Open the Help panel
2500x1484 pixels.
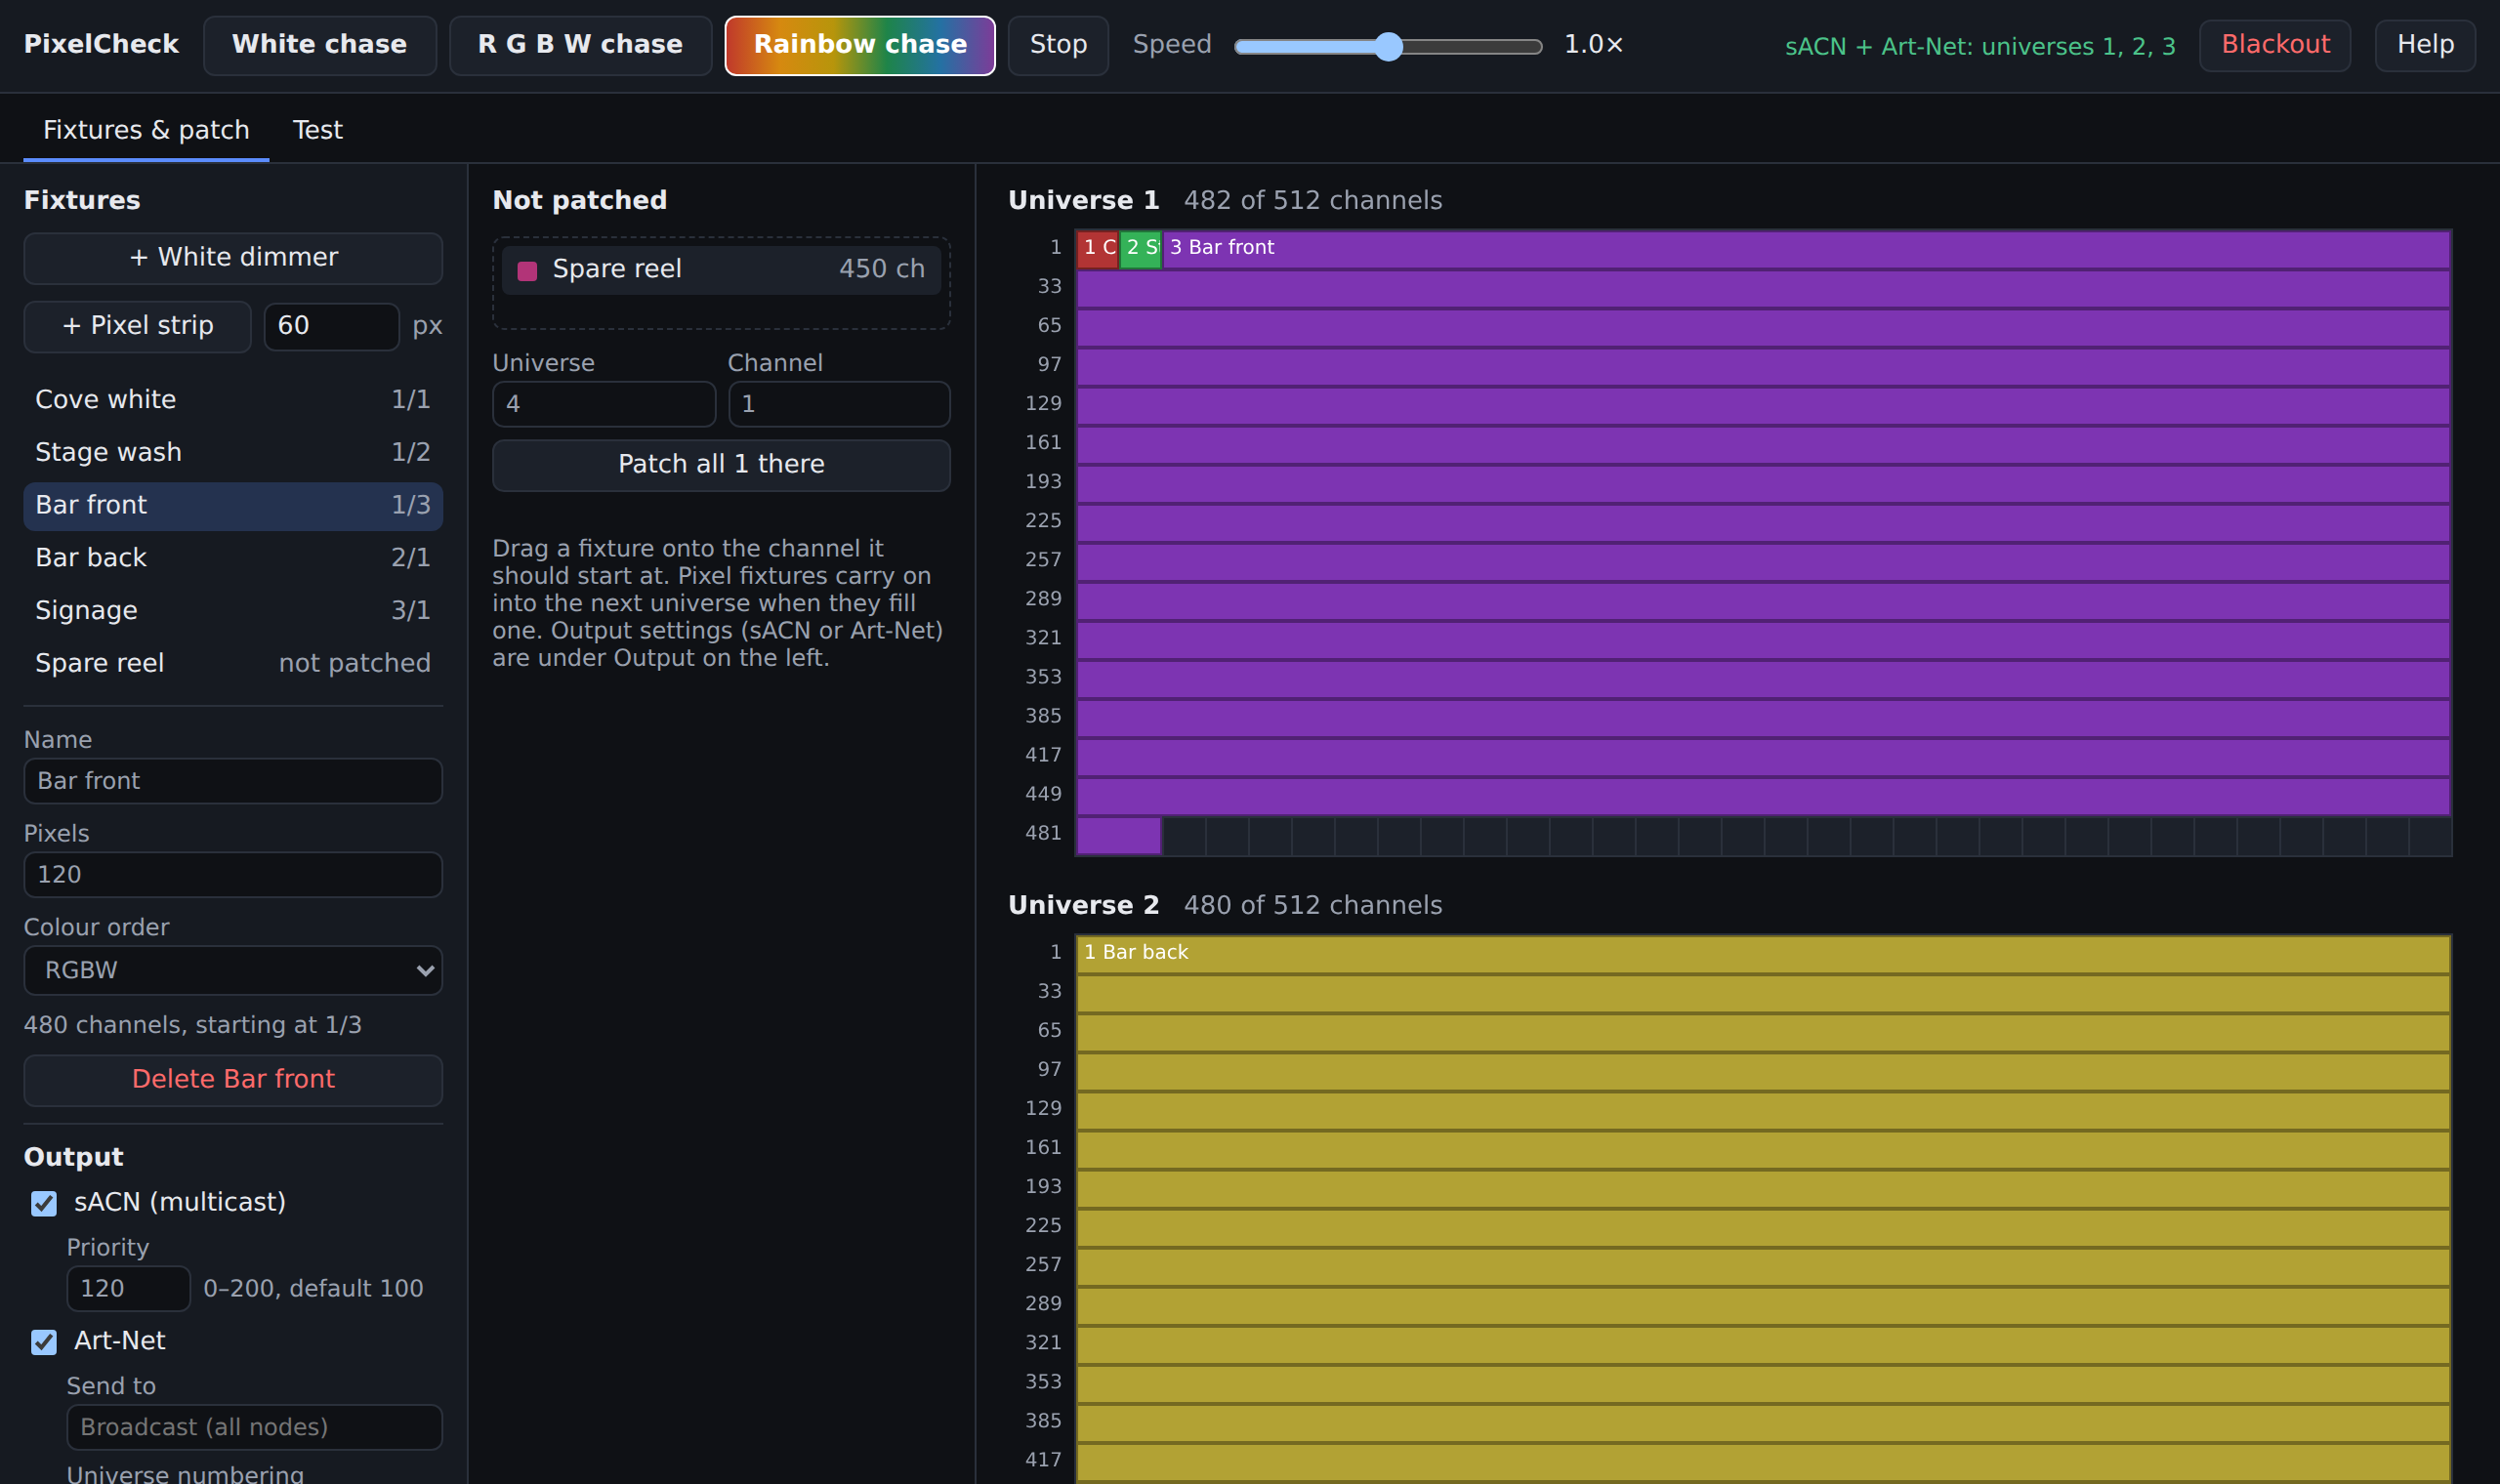tap(2425, 45)
